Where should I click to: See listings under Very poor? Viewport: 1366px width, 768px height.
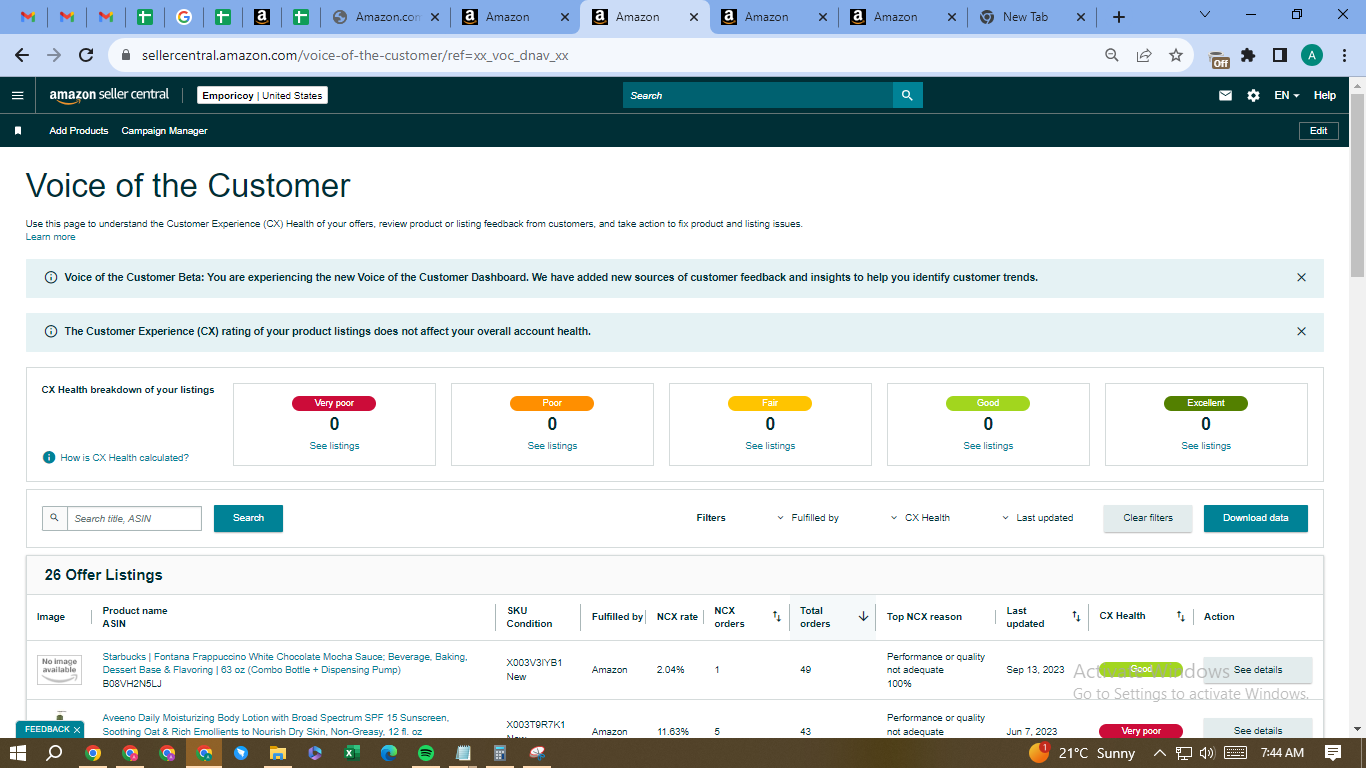334,446
